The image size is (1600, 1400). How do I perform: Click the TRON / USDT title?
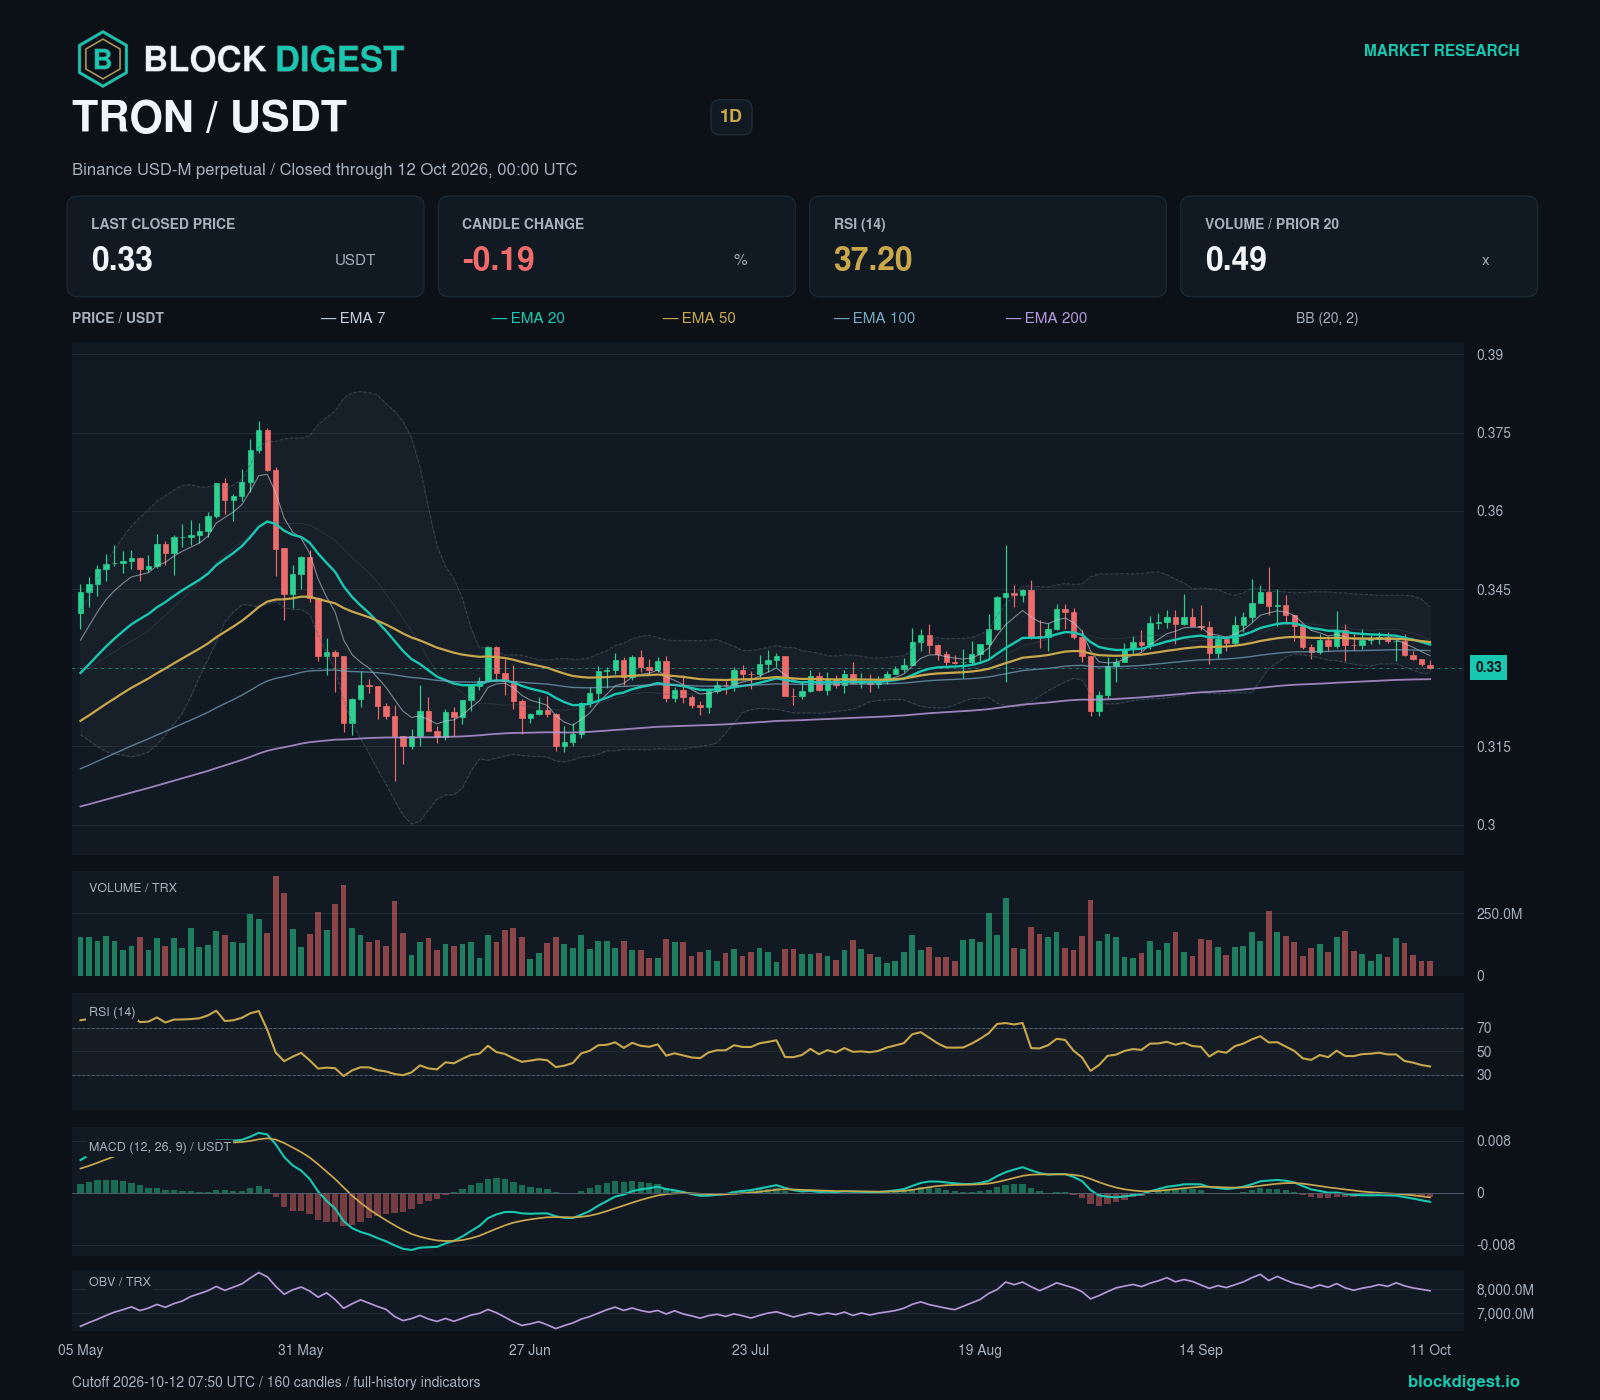209,117
